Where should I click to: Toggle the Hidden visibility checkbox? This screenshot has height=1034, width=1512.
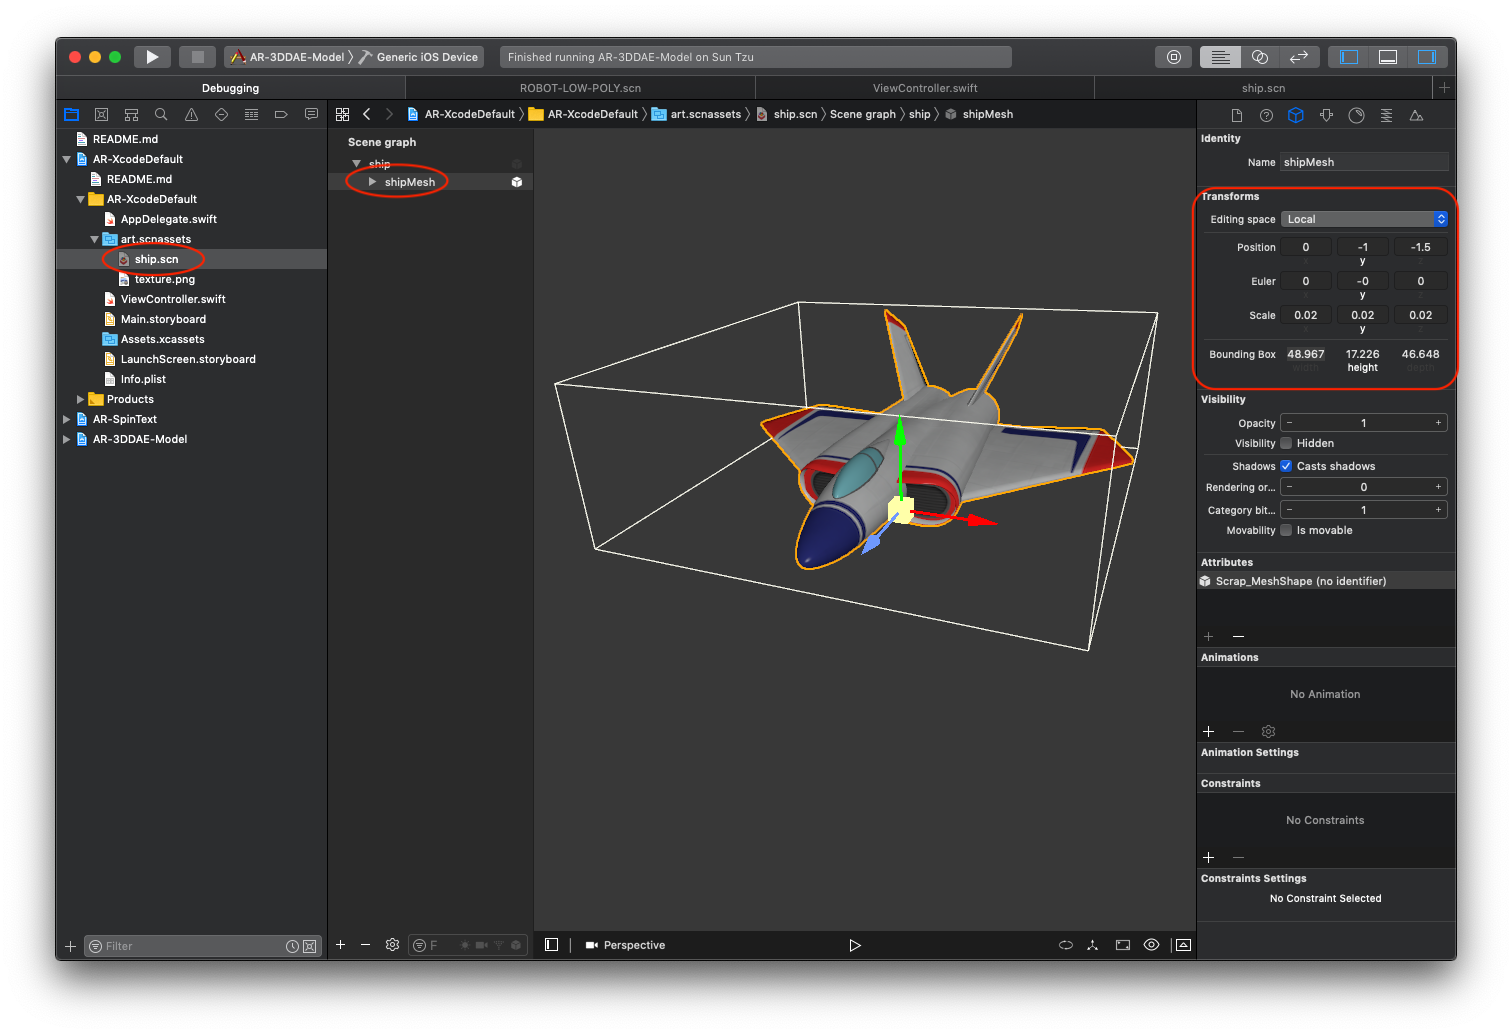[1286, 443]
